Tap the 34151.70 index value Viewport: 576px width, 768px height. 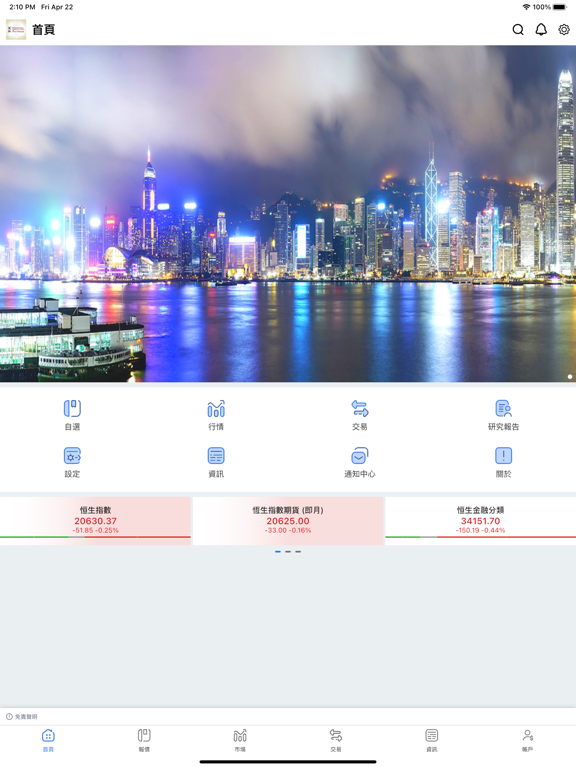[480, 521]
